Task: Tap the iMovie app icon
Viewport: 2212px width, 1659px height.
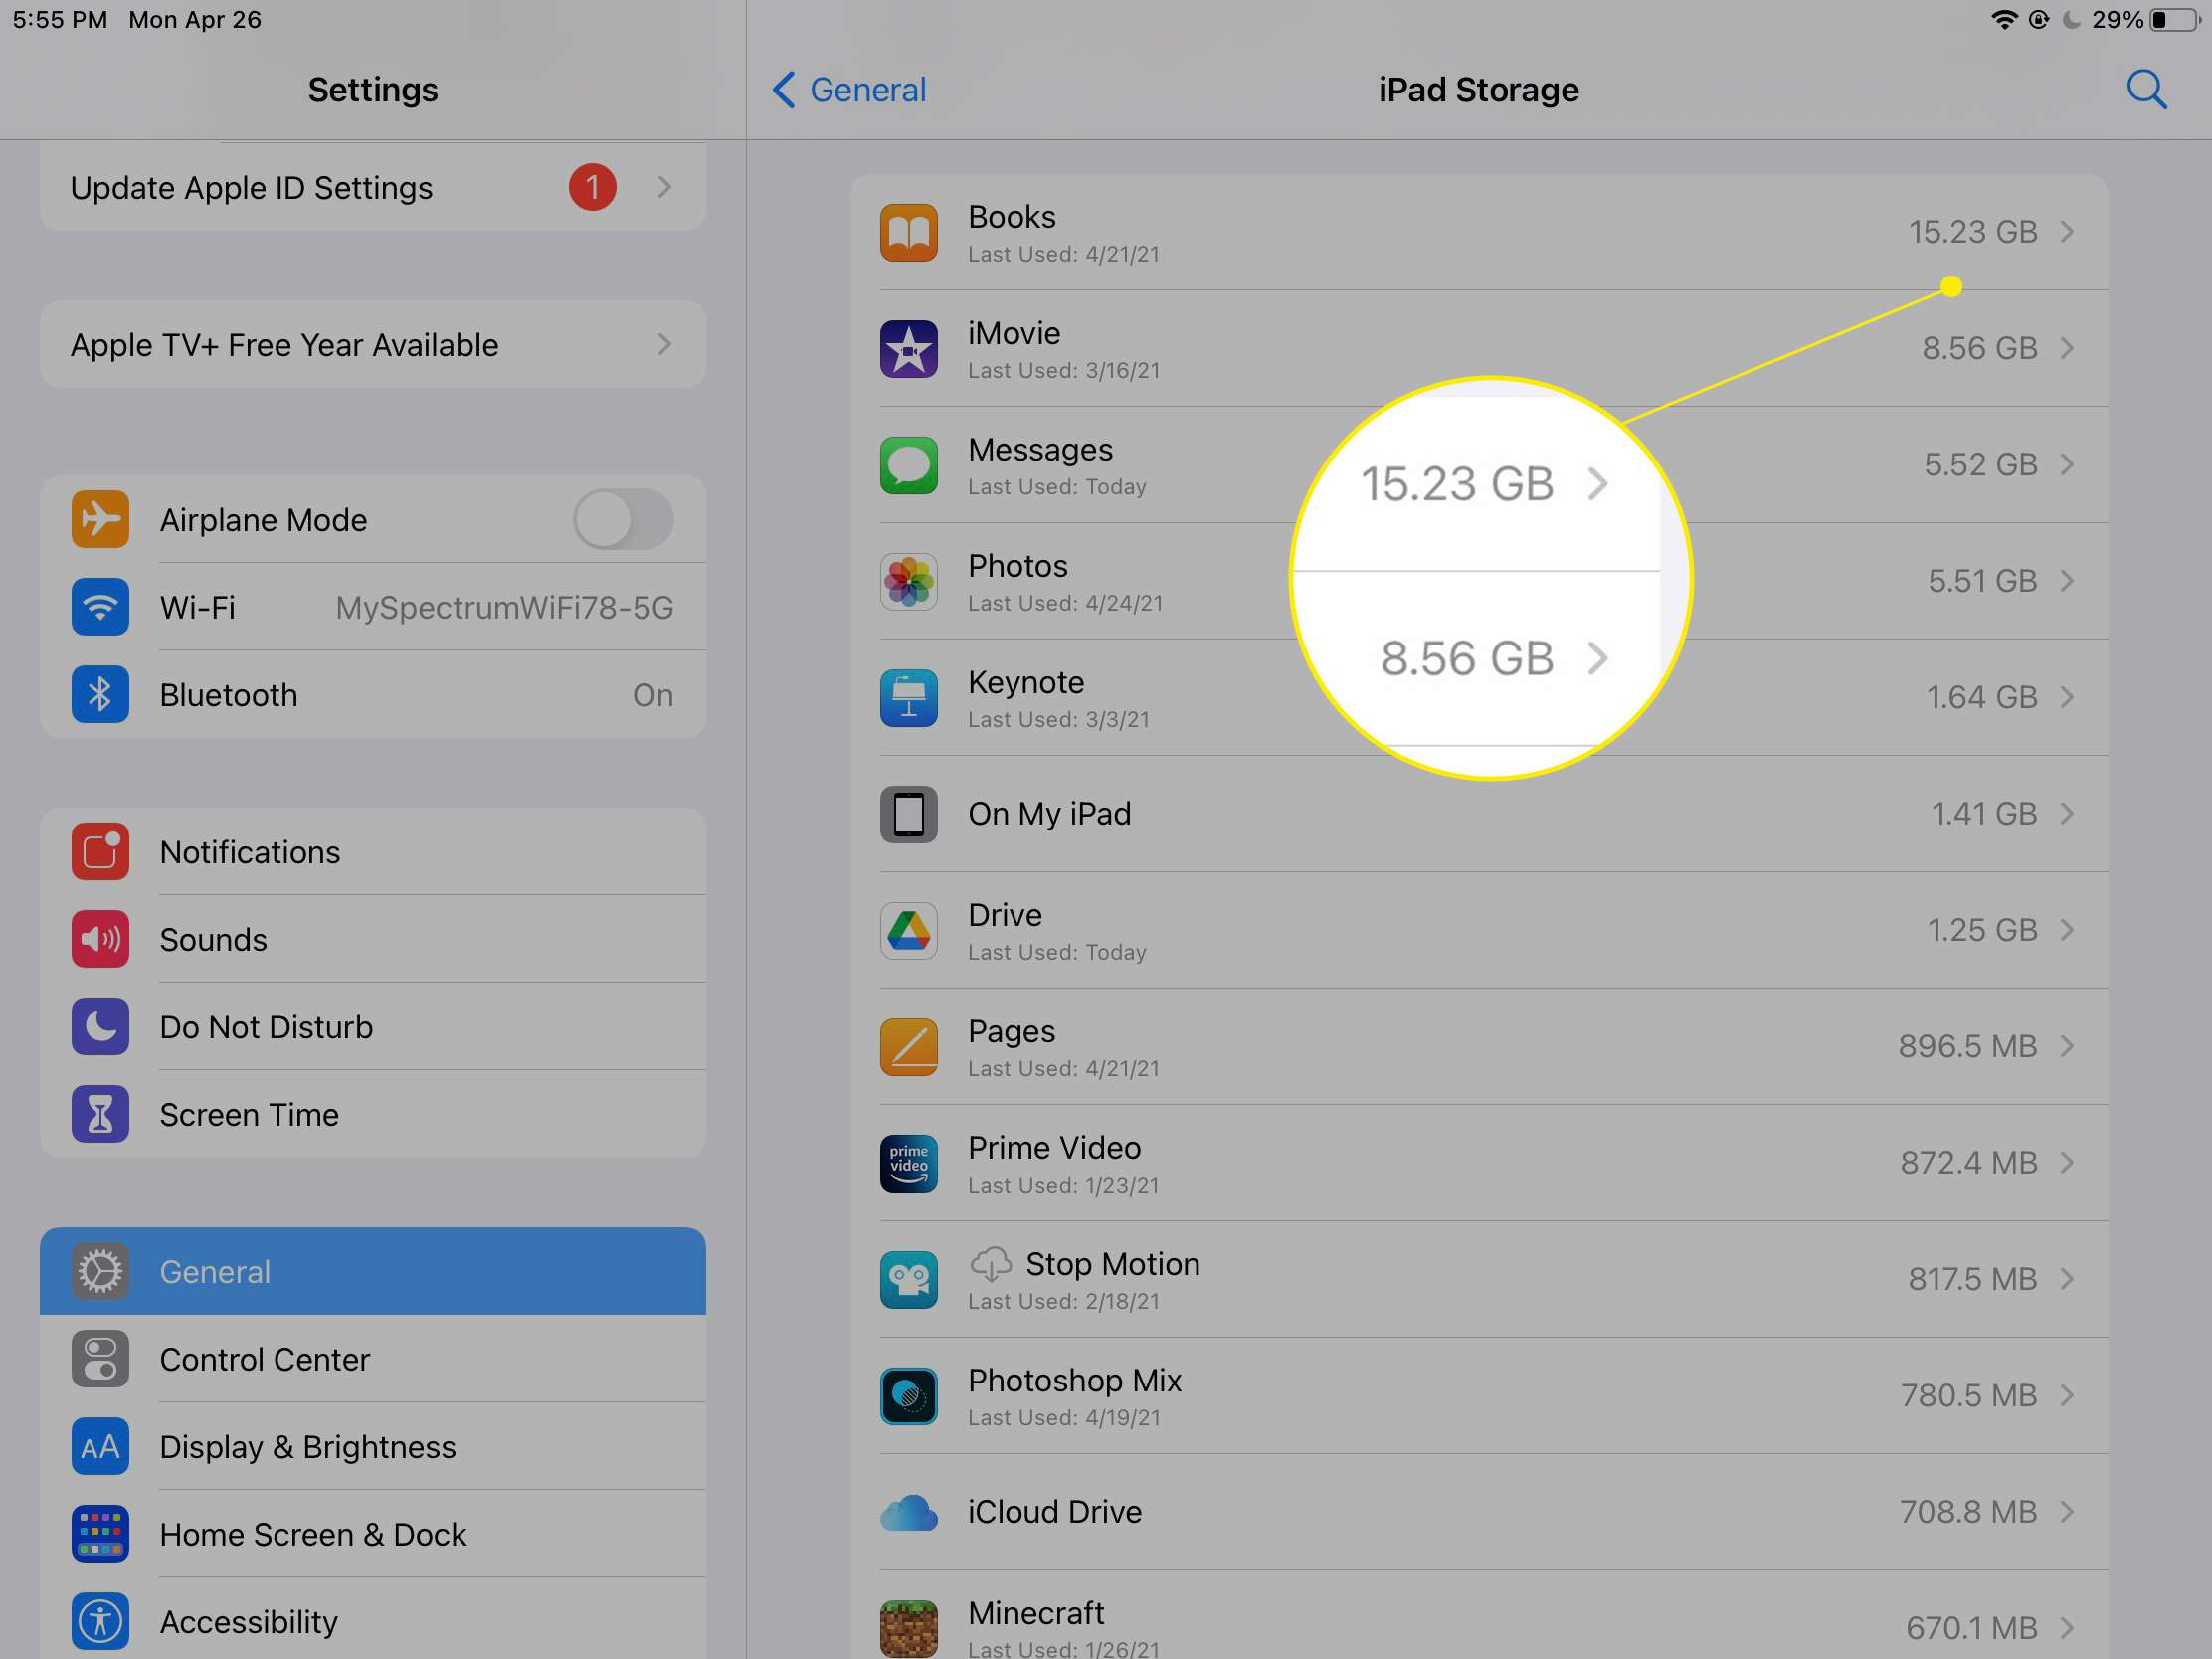Action: click(908, 348)
